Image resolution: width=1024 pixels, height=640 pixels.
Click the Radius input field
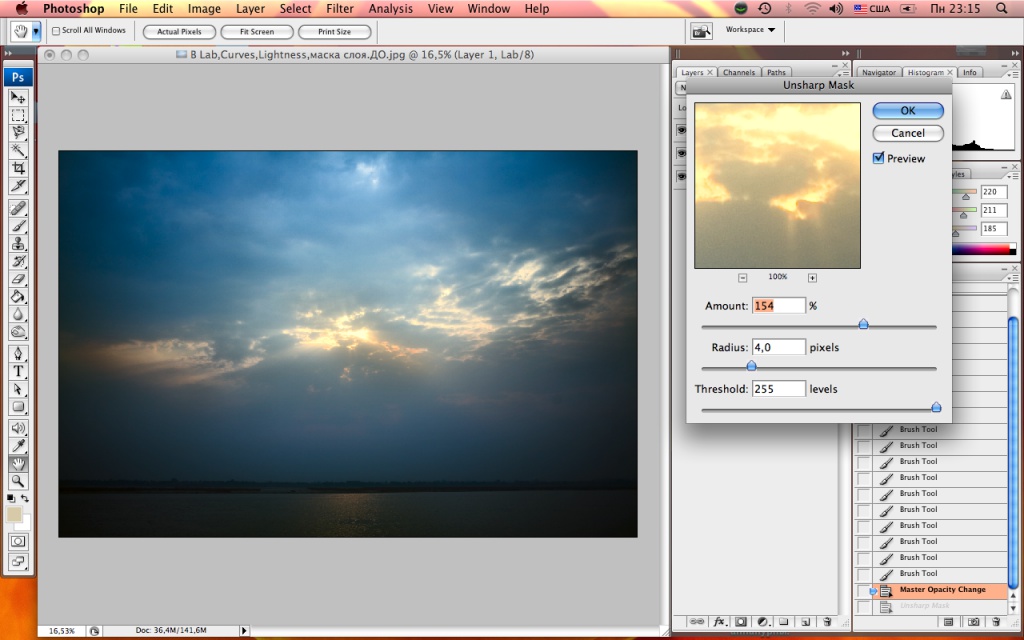coord(778,347)
